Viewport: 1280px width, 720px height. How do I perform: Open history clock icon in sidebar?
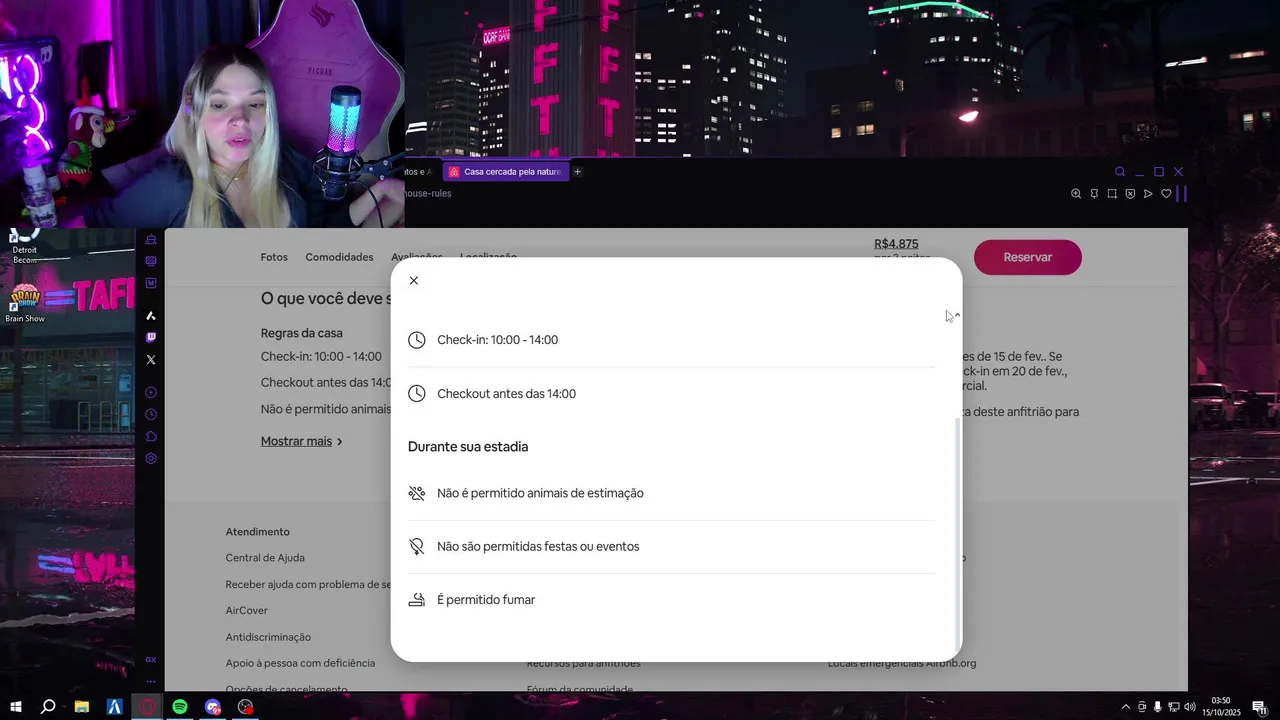(x=151, y=414)
